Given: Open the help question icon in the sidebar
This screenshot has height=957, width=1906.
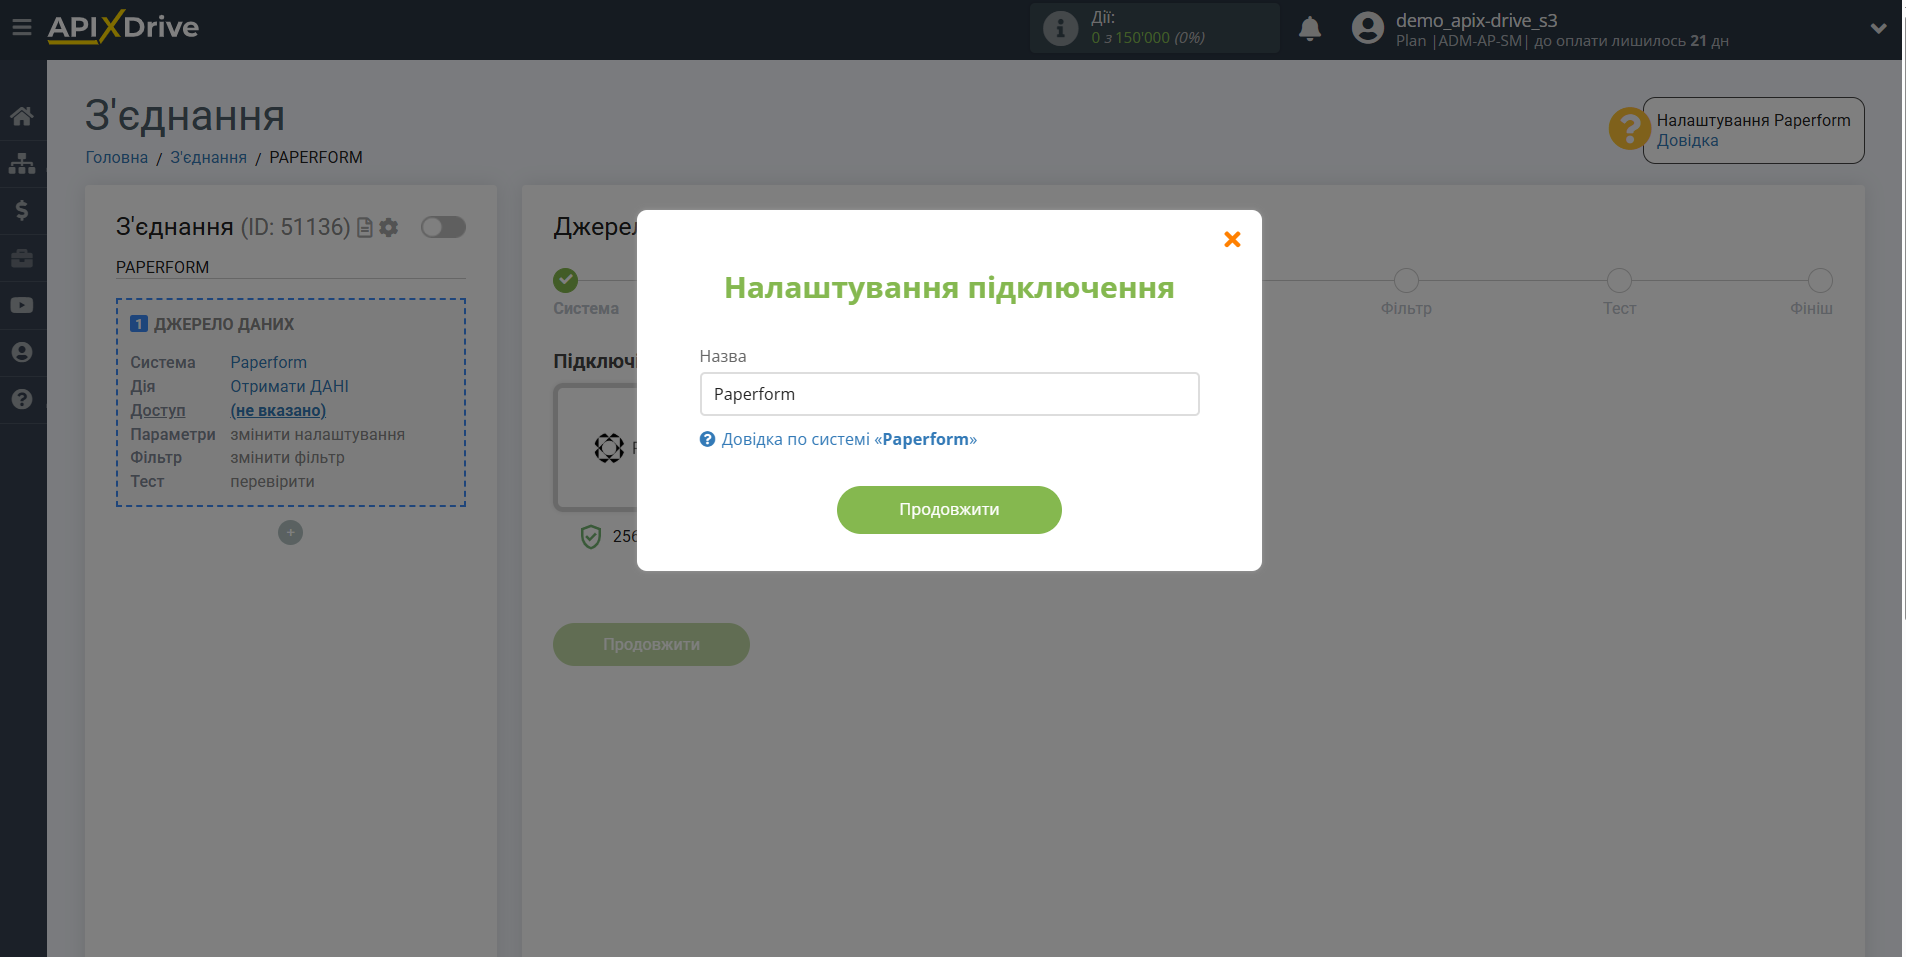Looking at the screenshot, I should tap(22, 399).
